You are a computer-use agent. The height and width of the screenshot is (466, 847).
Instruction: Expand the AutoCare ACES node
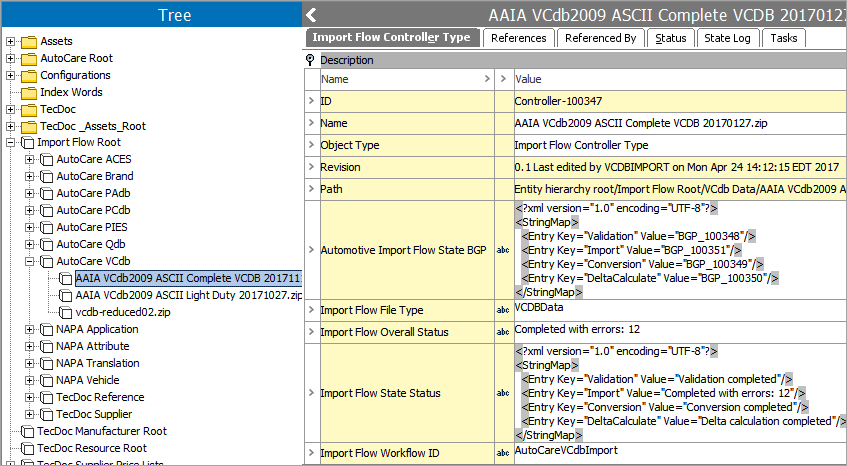30,160
